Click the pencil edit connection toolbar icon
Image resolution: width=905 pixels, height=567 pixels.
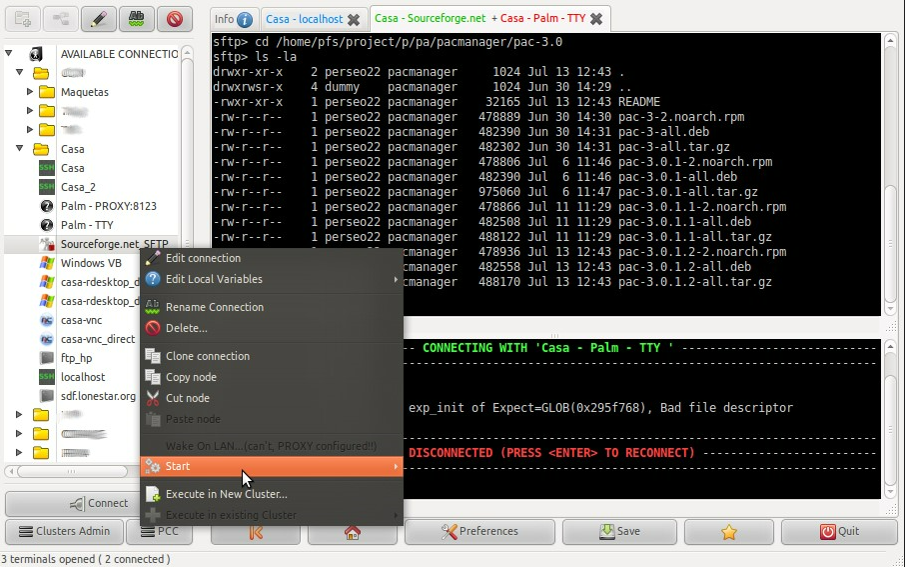(x=99, y=19)
